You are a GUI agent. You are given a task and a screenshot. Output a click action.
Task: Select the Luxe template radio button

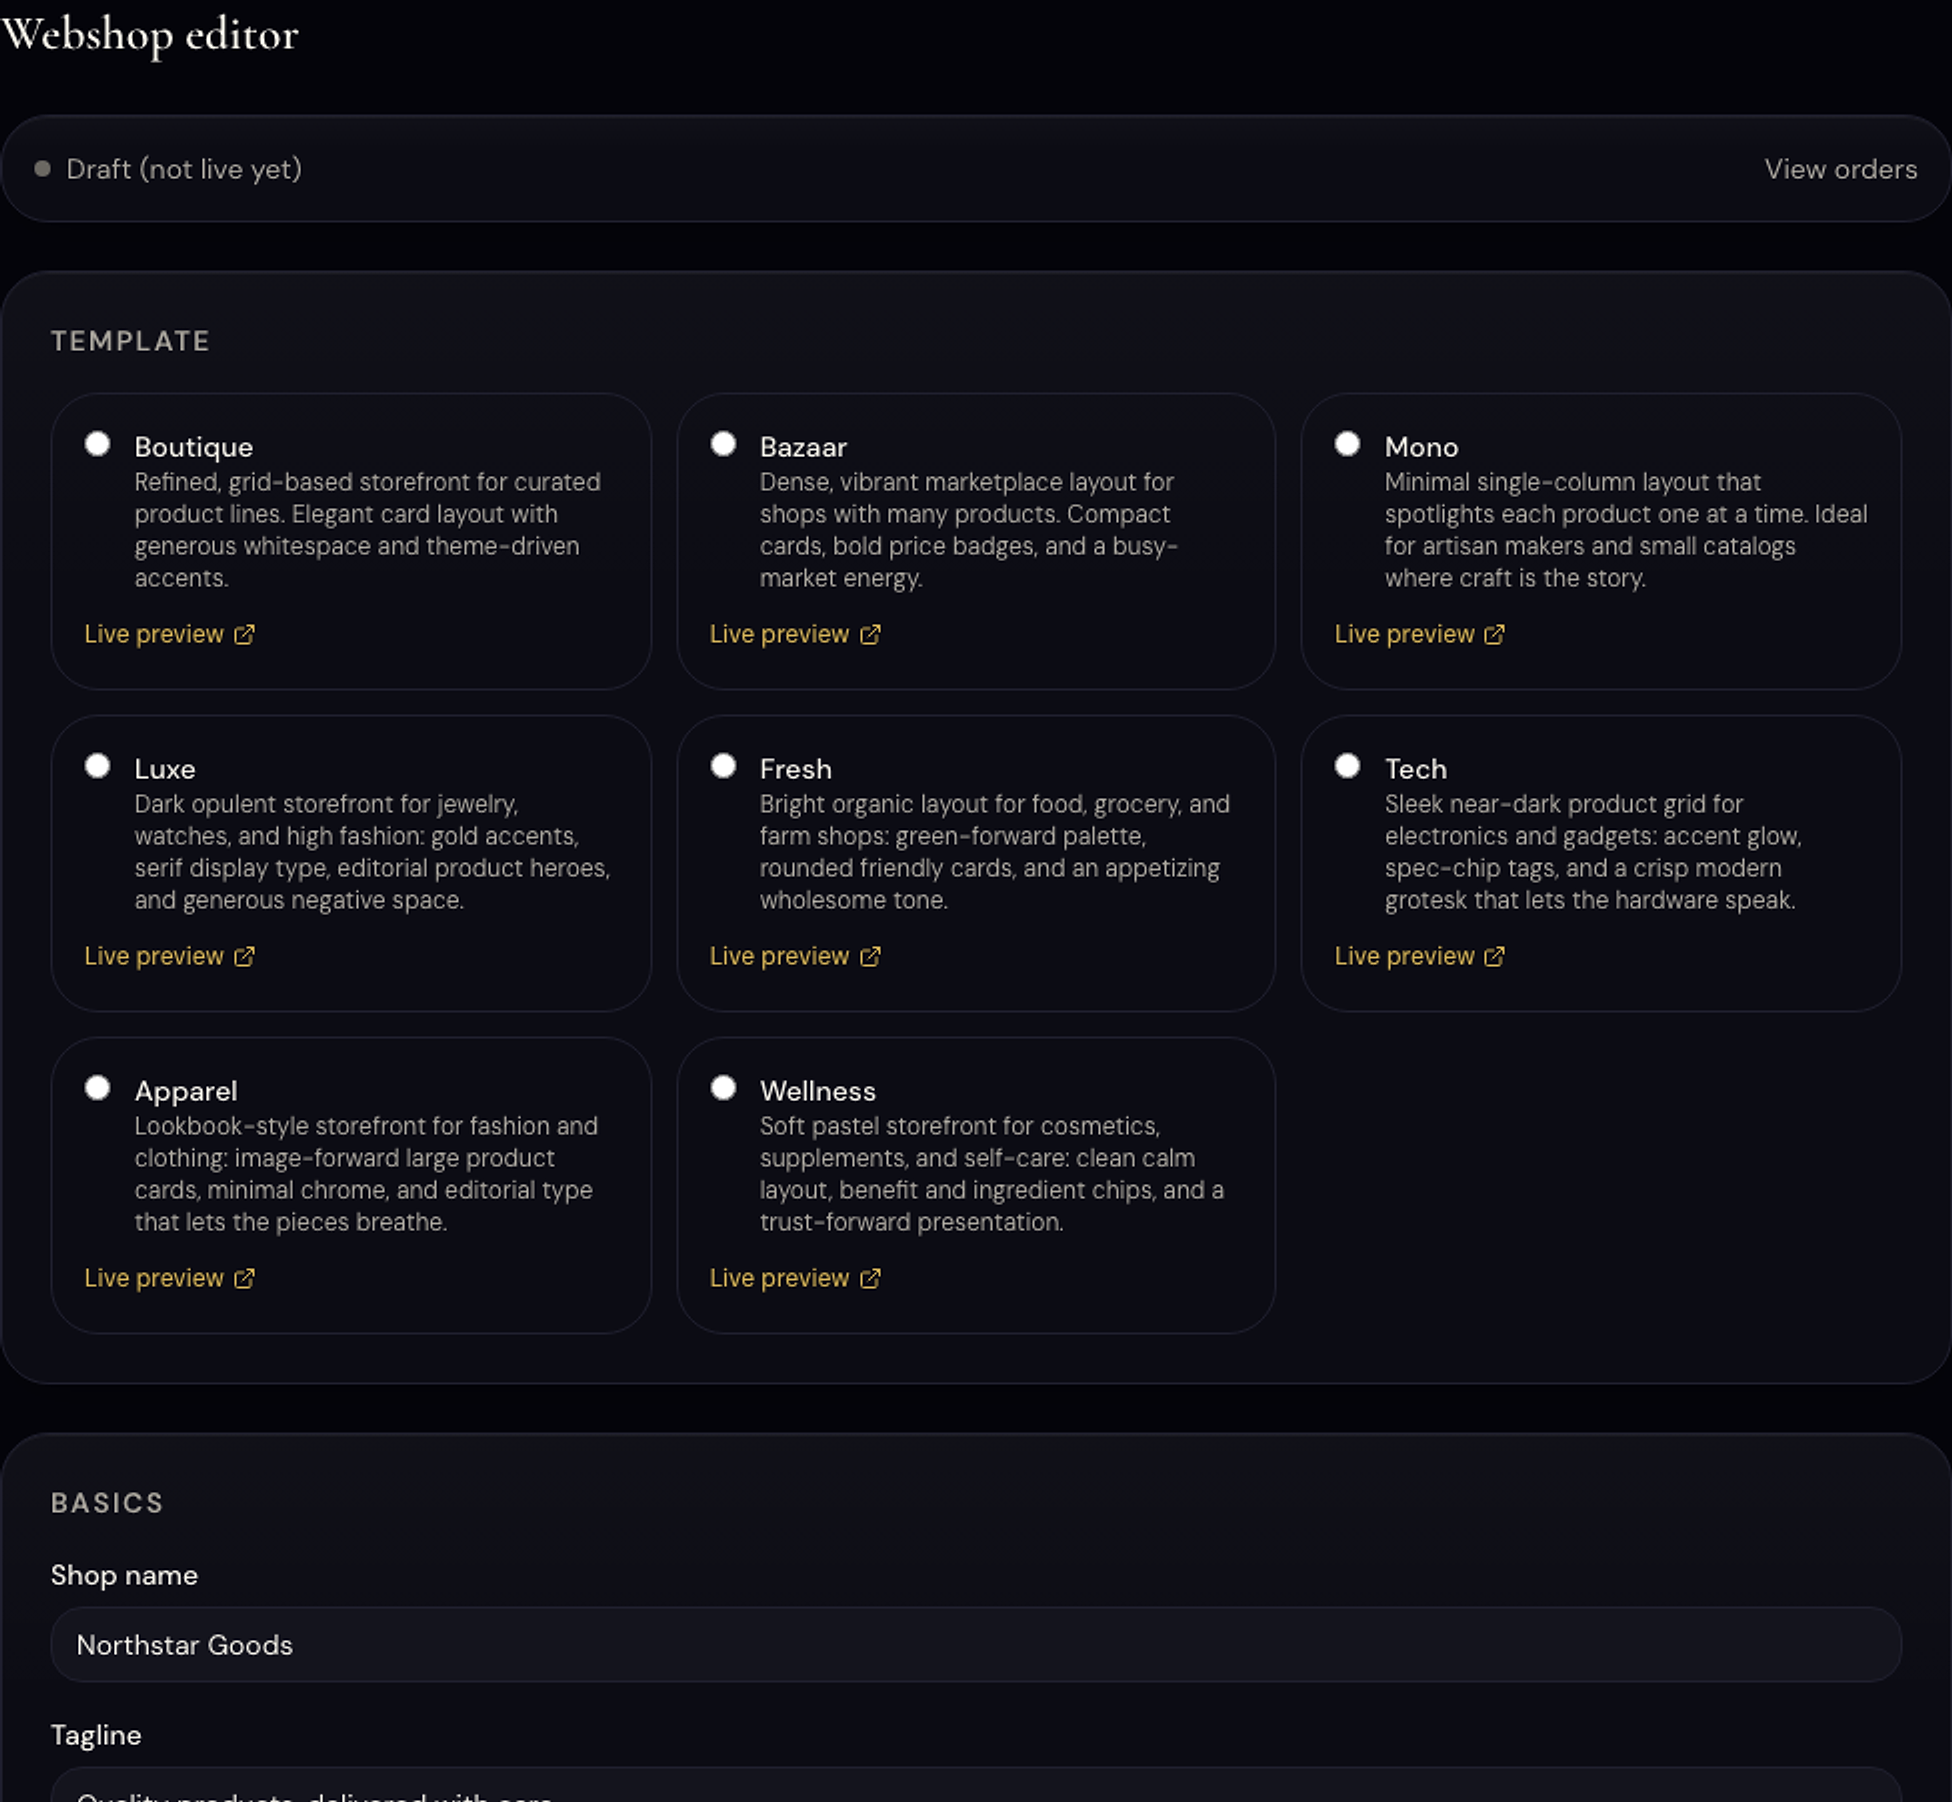tap(97, 766)
